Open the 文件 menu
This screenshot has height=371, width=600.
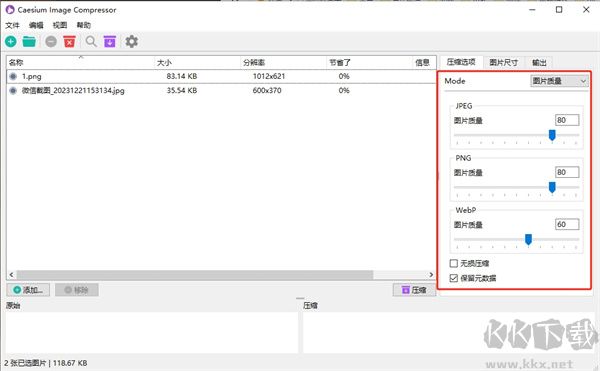(x=12, y=25)
